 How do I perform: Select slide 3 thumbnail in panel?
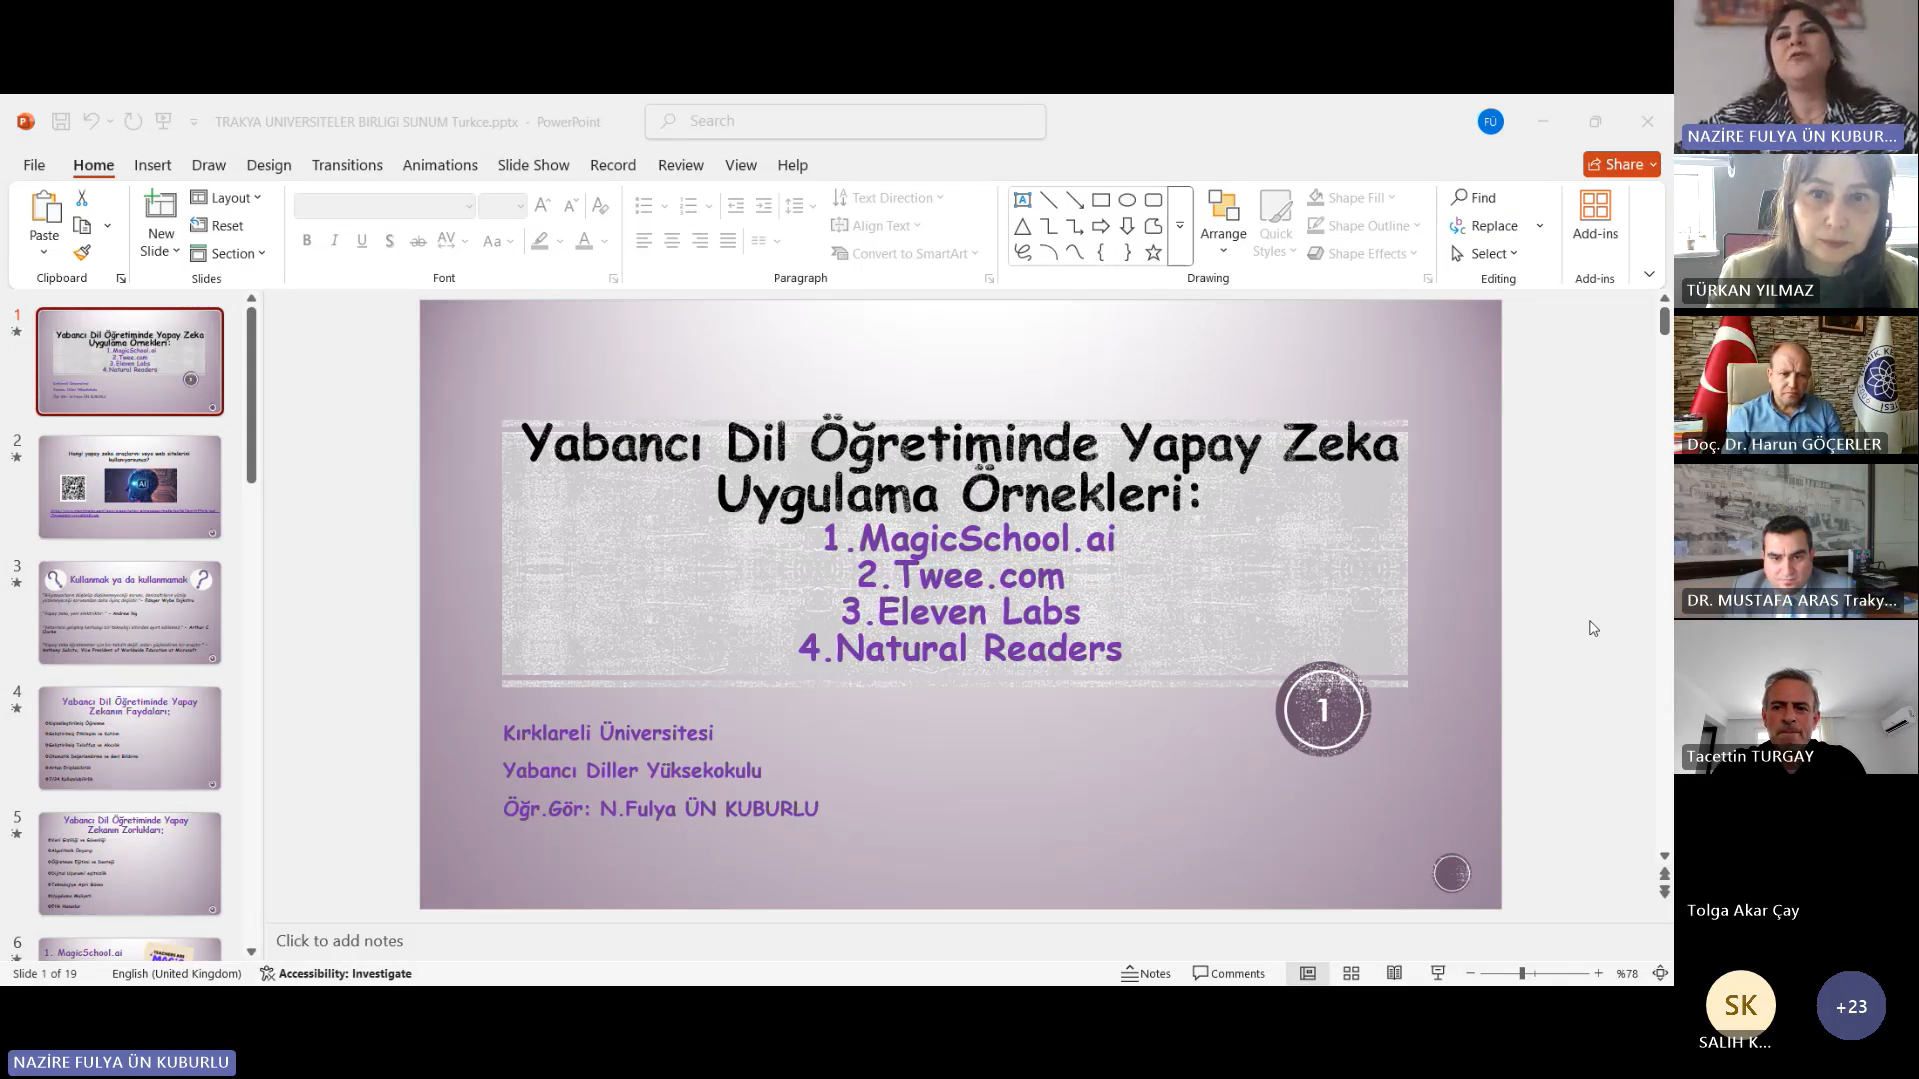[130, 613]
